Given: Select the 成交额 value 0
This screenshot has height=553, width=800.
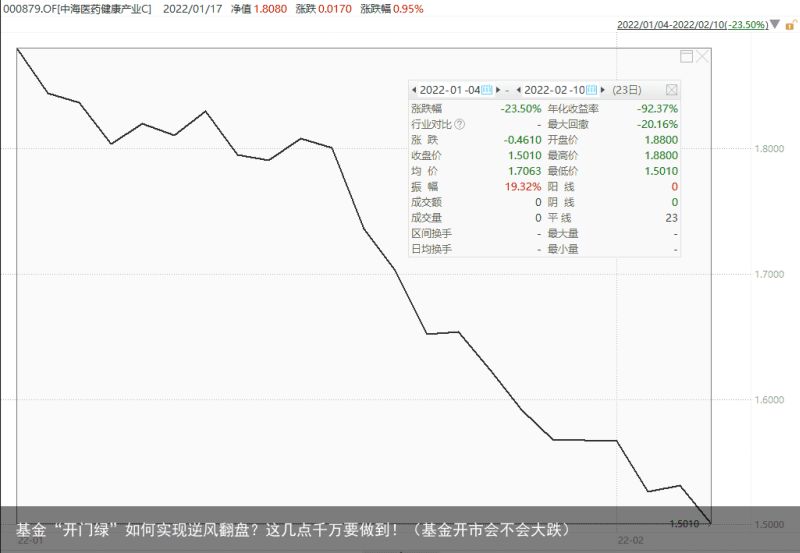Looking at the screenshot, I should pos(538,202).
